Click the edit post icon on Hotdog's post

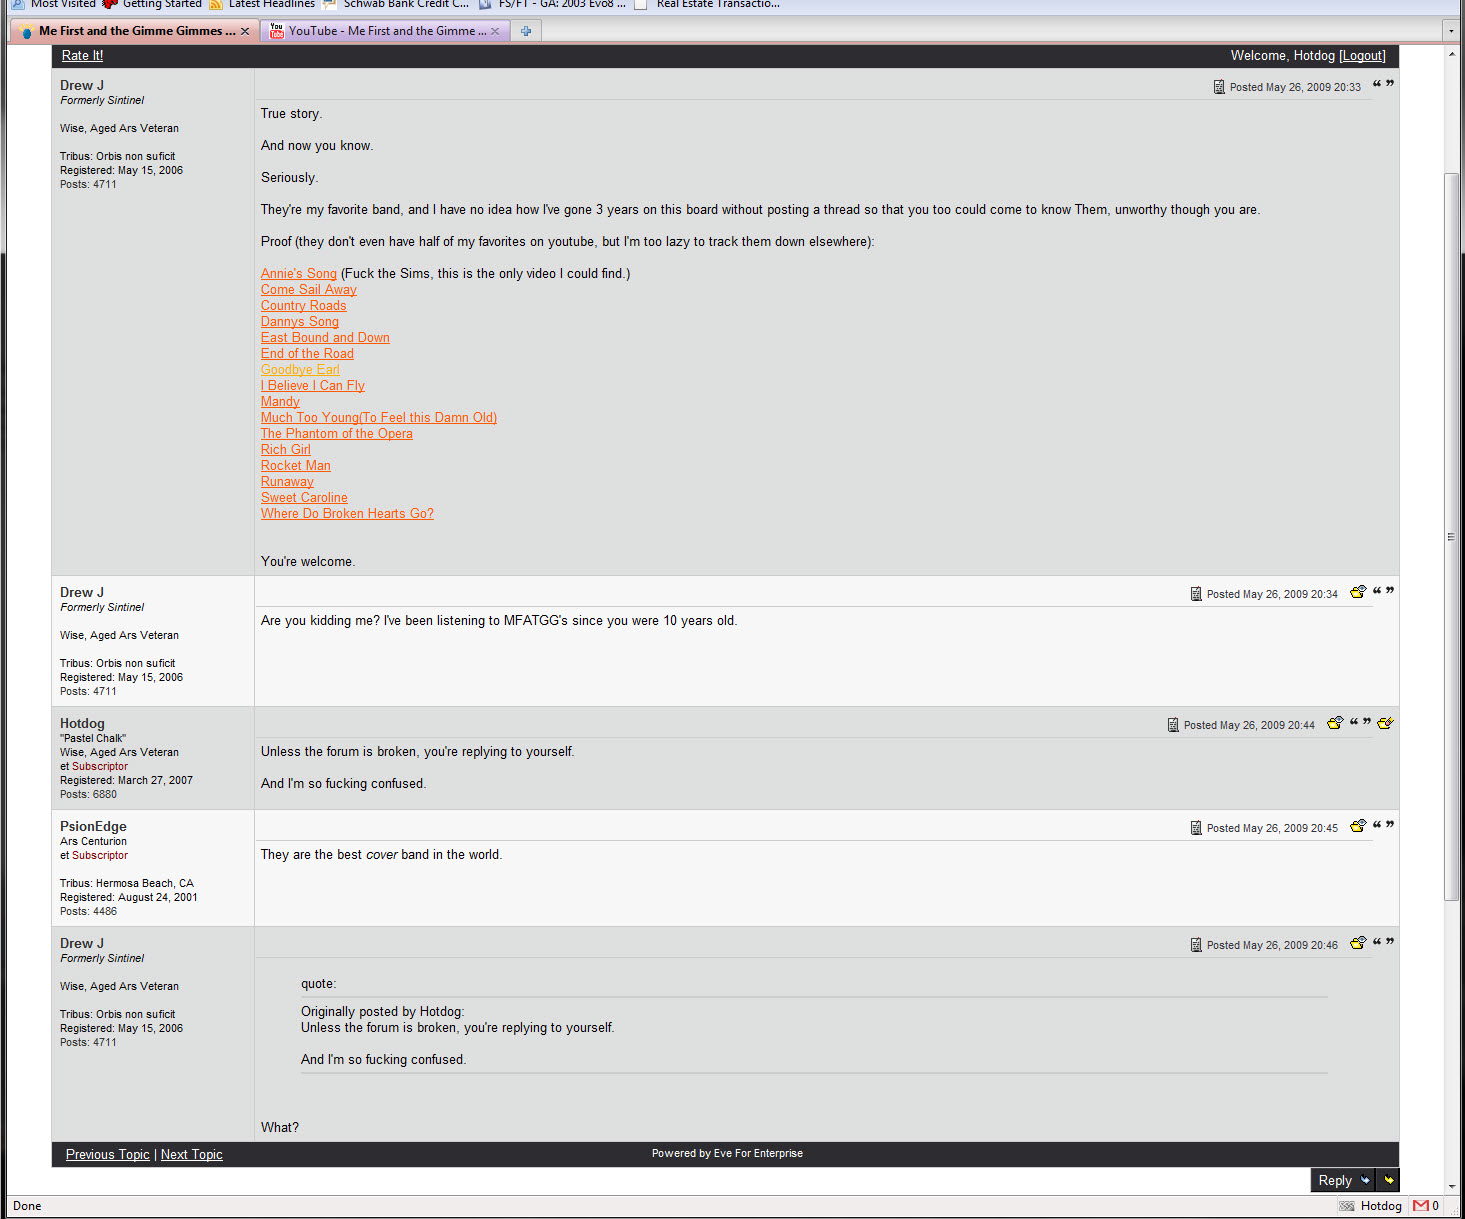1385,723
